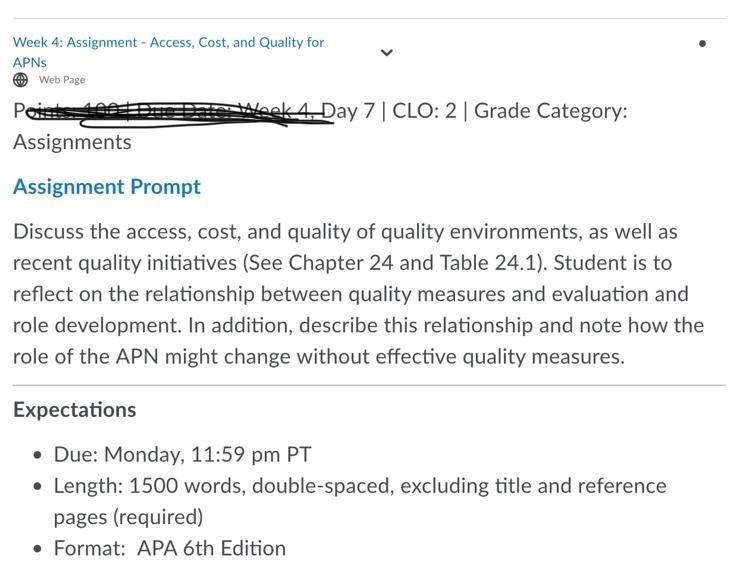
Task: Select the 'Web Page' type label
Action: 62,80
